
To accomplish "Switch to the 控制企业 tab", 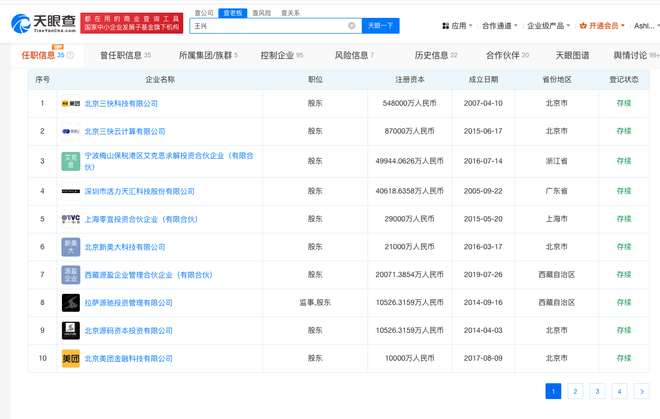I will pos(281,56).
